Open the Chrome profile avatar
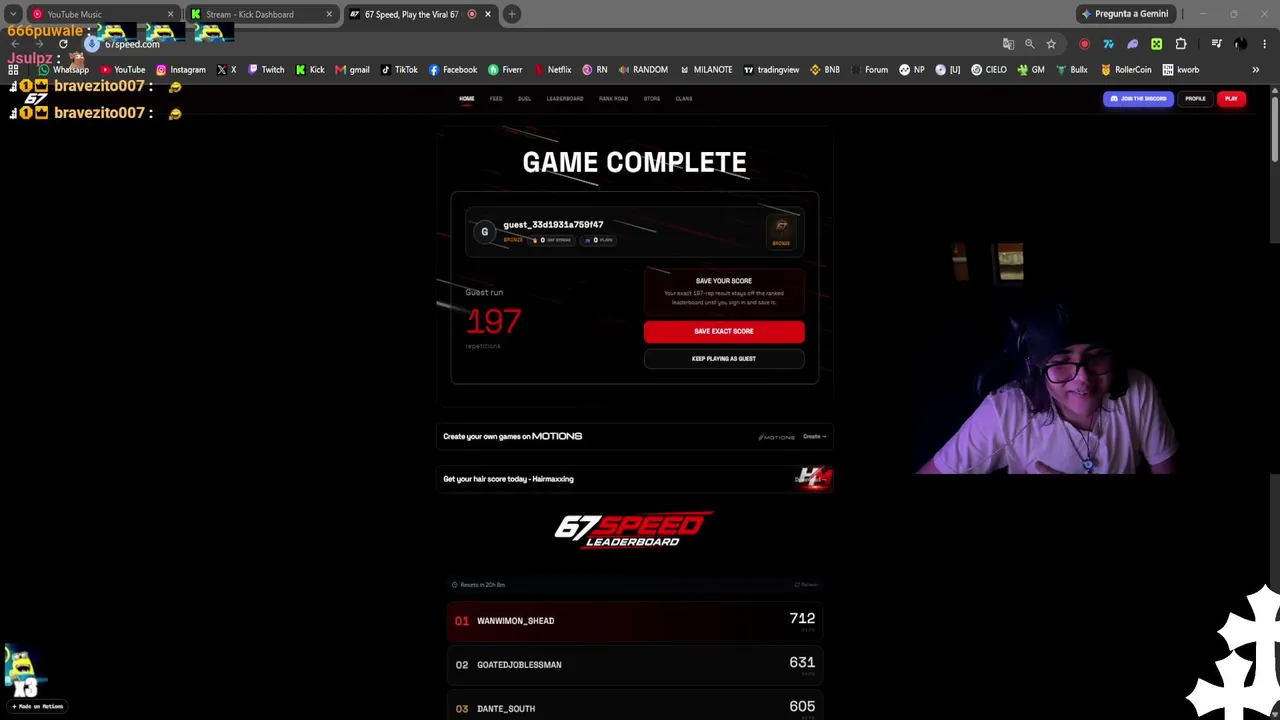 coord(1240,44)
